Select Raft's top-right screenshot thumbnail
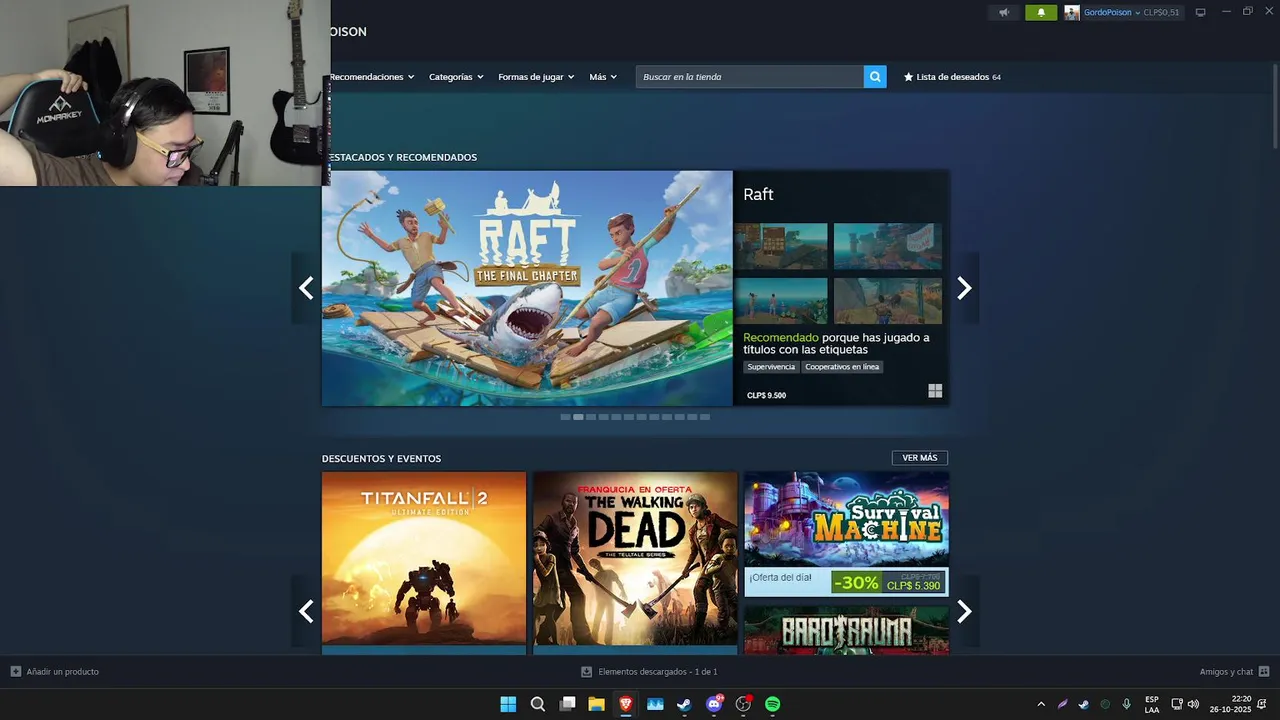Viewport: 1280px width, 720px height. (x=888, y=246)
